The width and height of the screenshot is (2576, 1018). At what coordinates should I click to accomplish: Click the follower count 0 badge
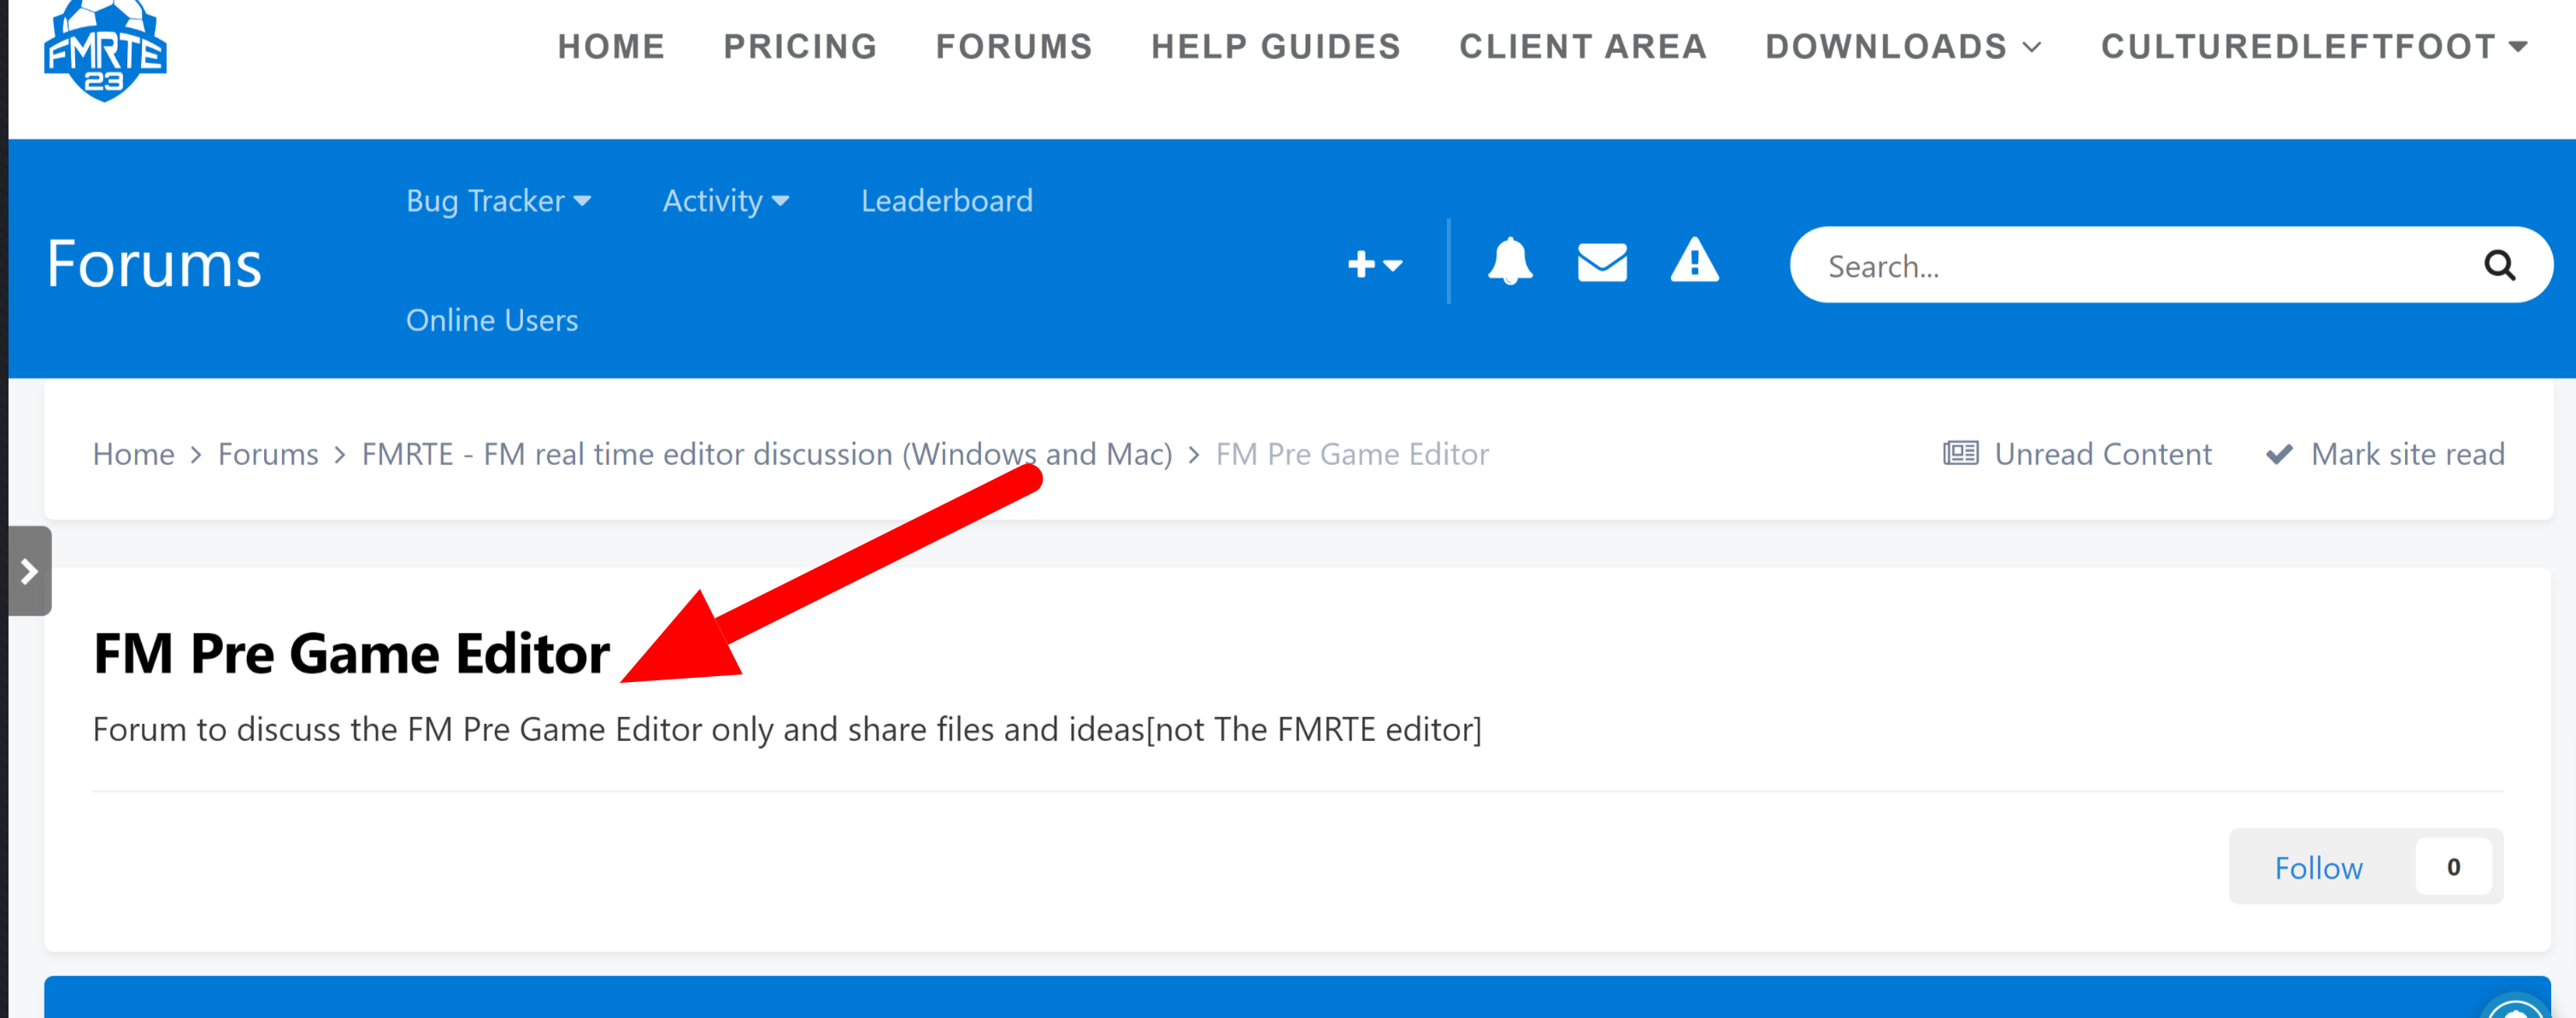[x=2453, y=867]
